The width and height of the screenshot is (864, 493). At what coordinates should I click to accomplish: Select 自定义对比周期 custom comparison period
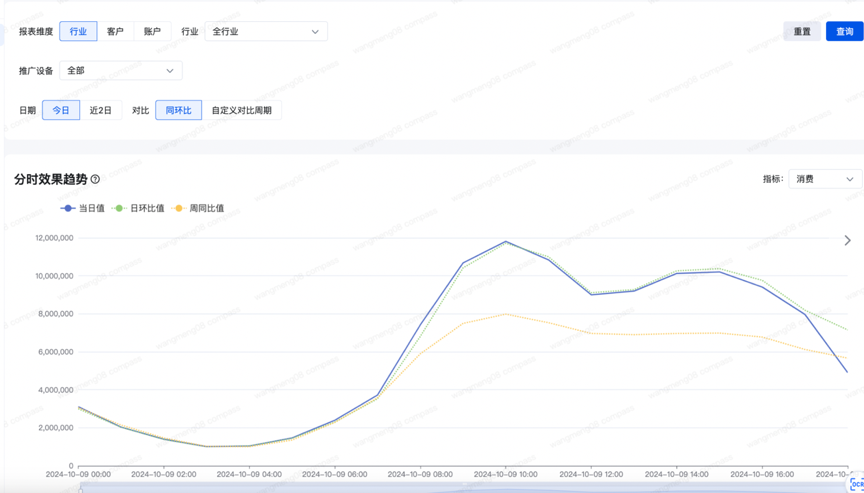pos(241,110)
